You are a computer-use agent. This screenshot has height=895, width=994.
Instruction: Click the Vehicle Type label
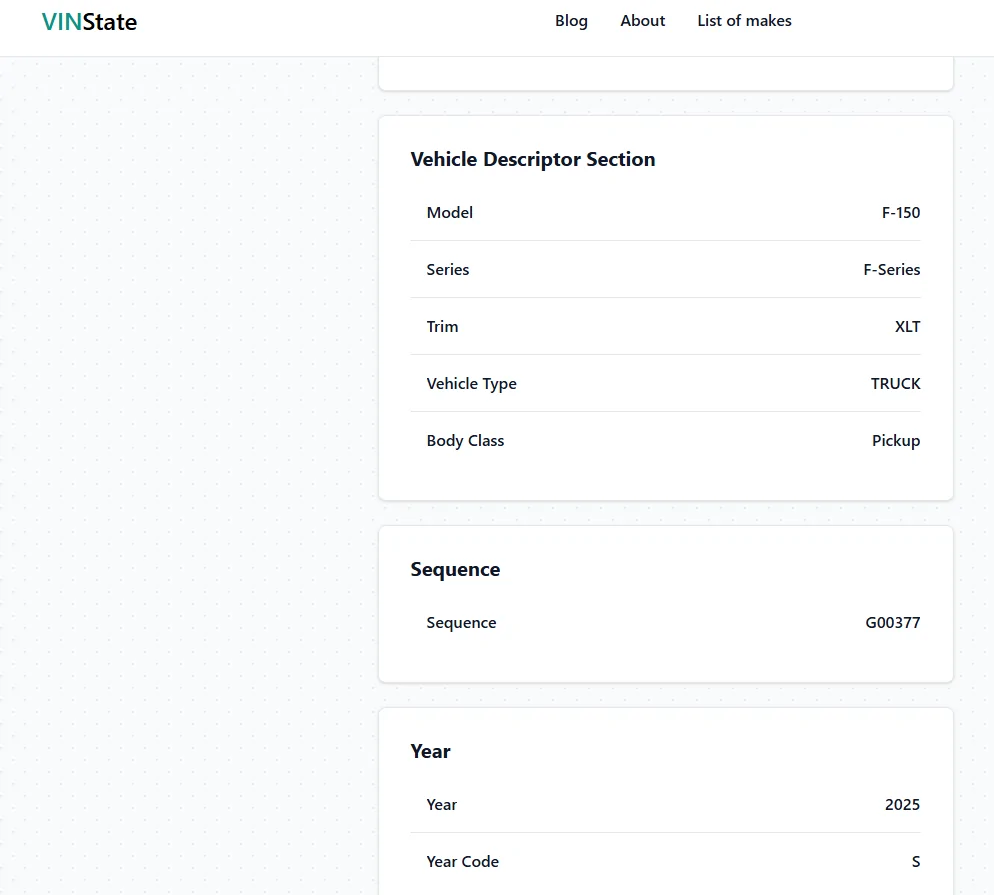[471, 384]
